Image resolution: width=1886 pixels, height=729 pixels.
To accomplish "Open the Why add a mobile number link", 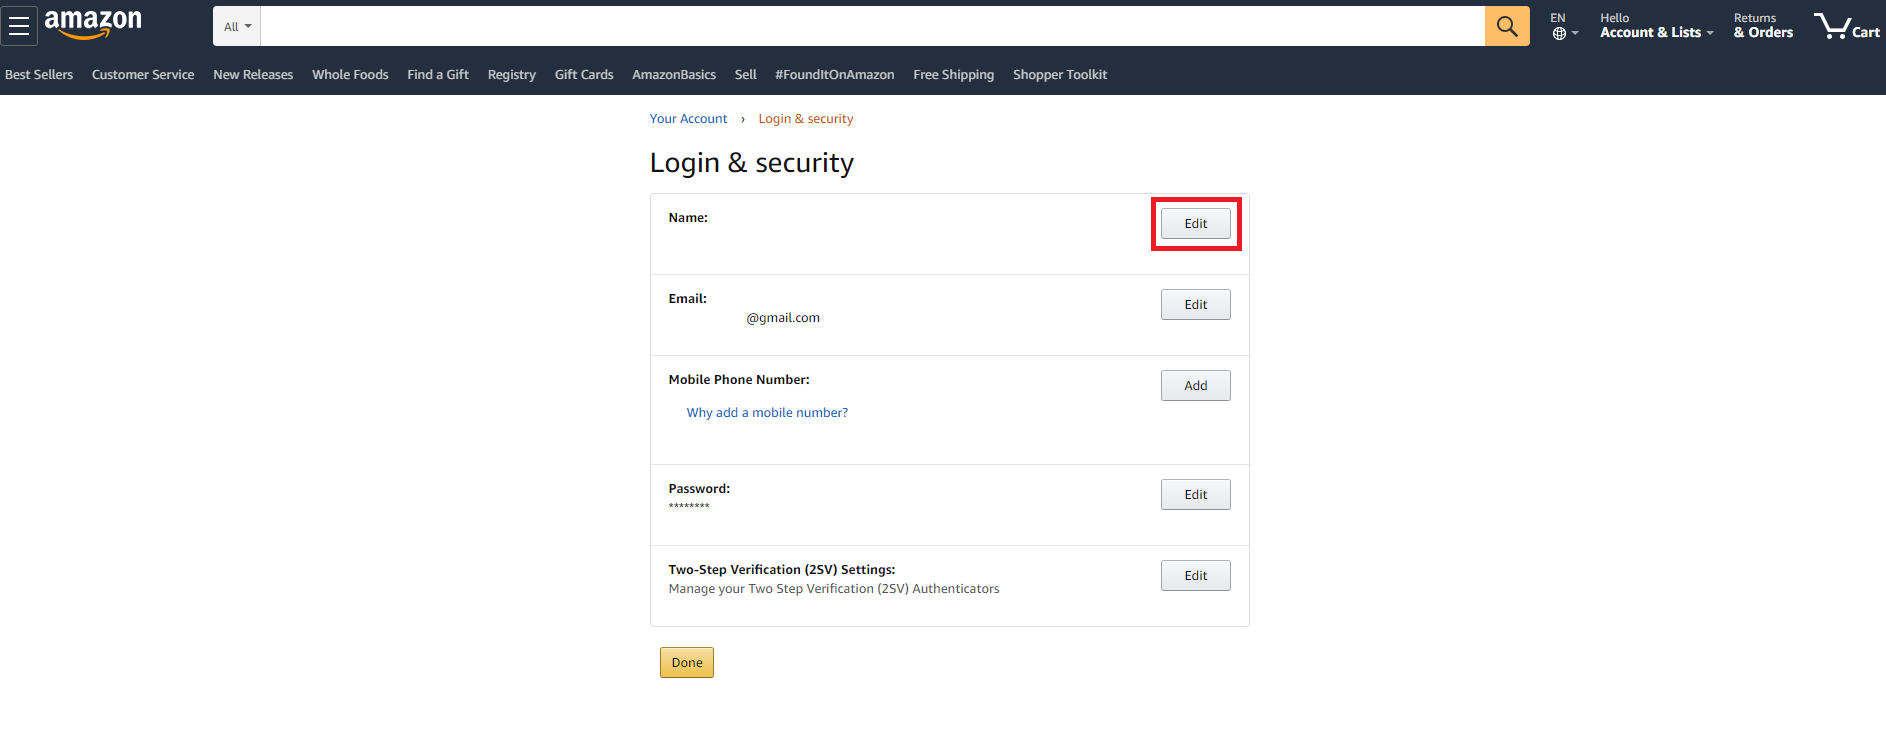I will [x=766, y=412].
